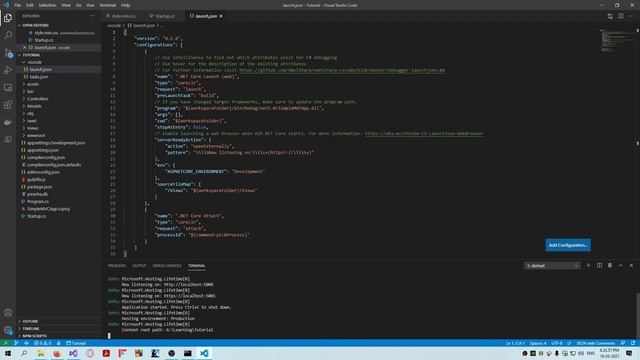Click Visual Studio Code icon in taskbar

click(x=204, y=353)
